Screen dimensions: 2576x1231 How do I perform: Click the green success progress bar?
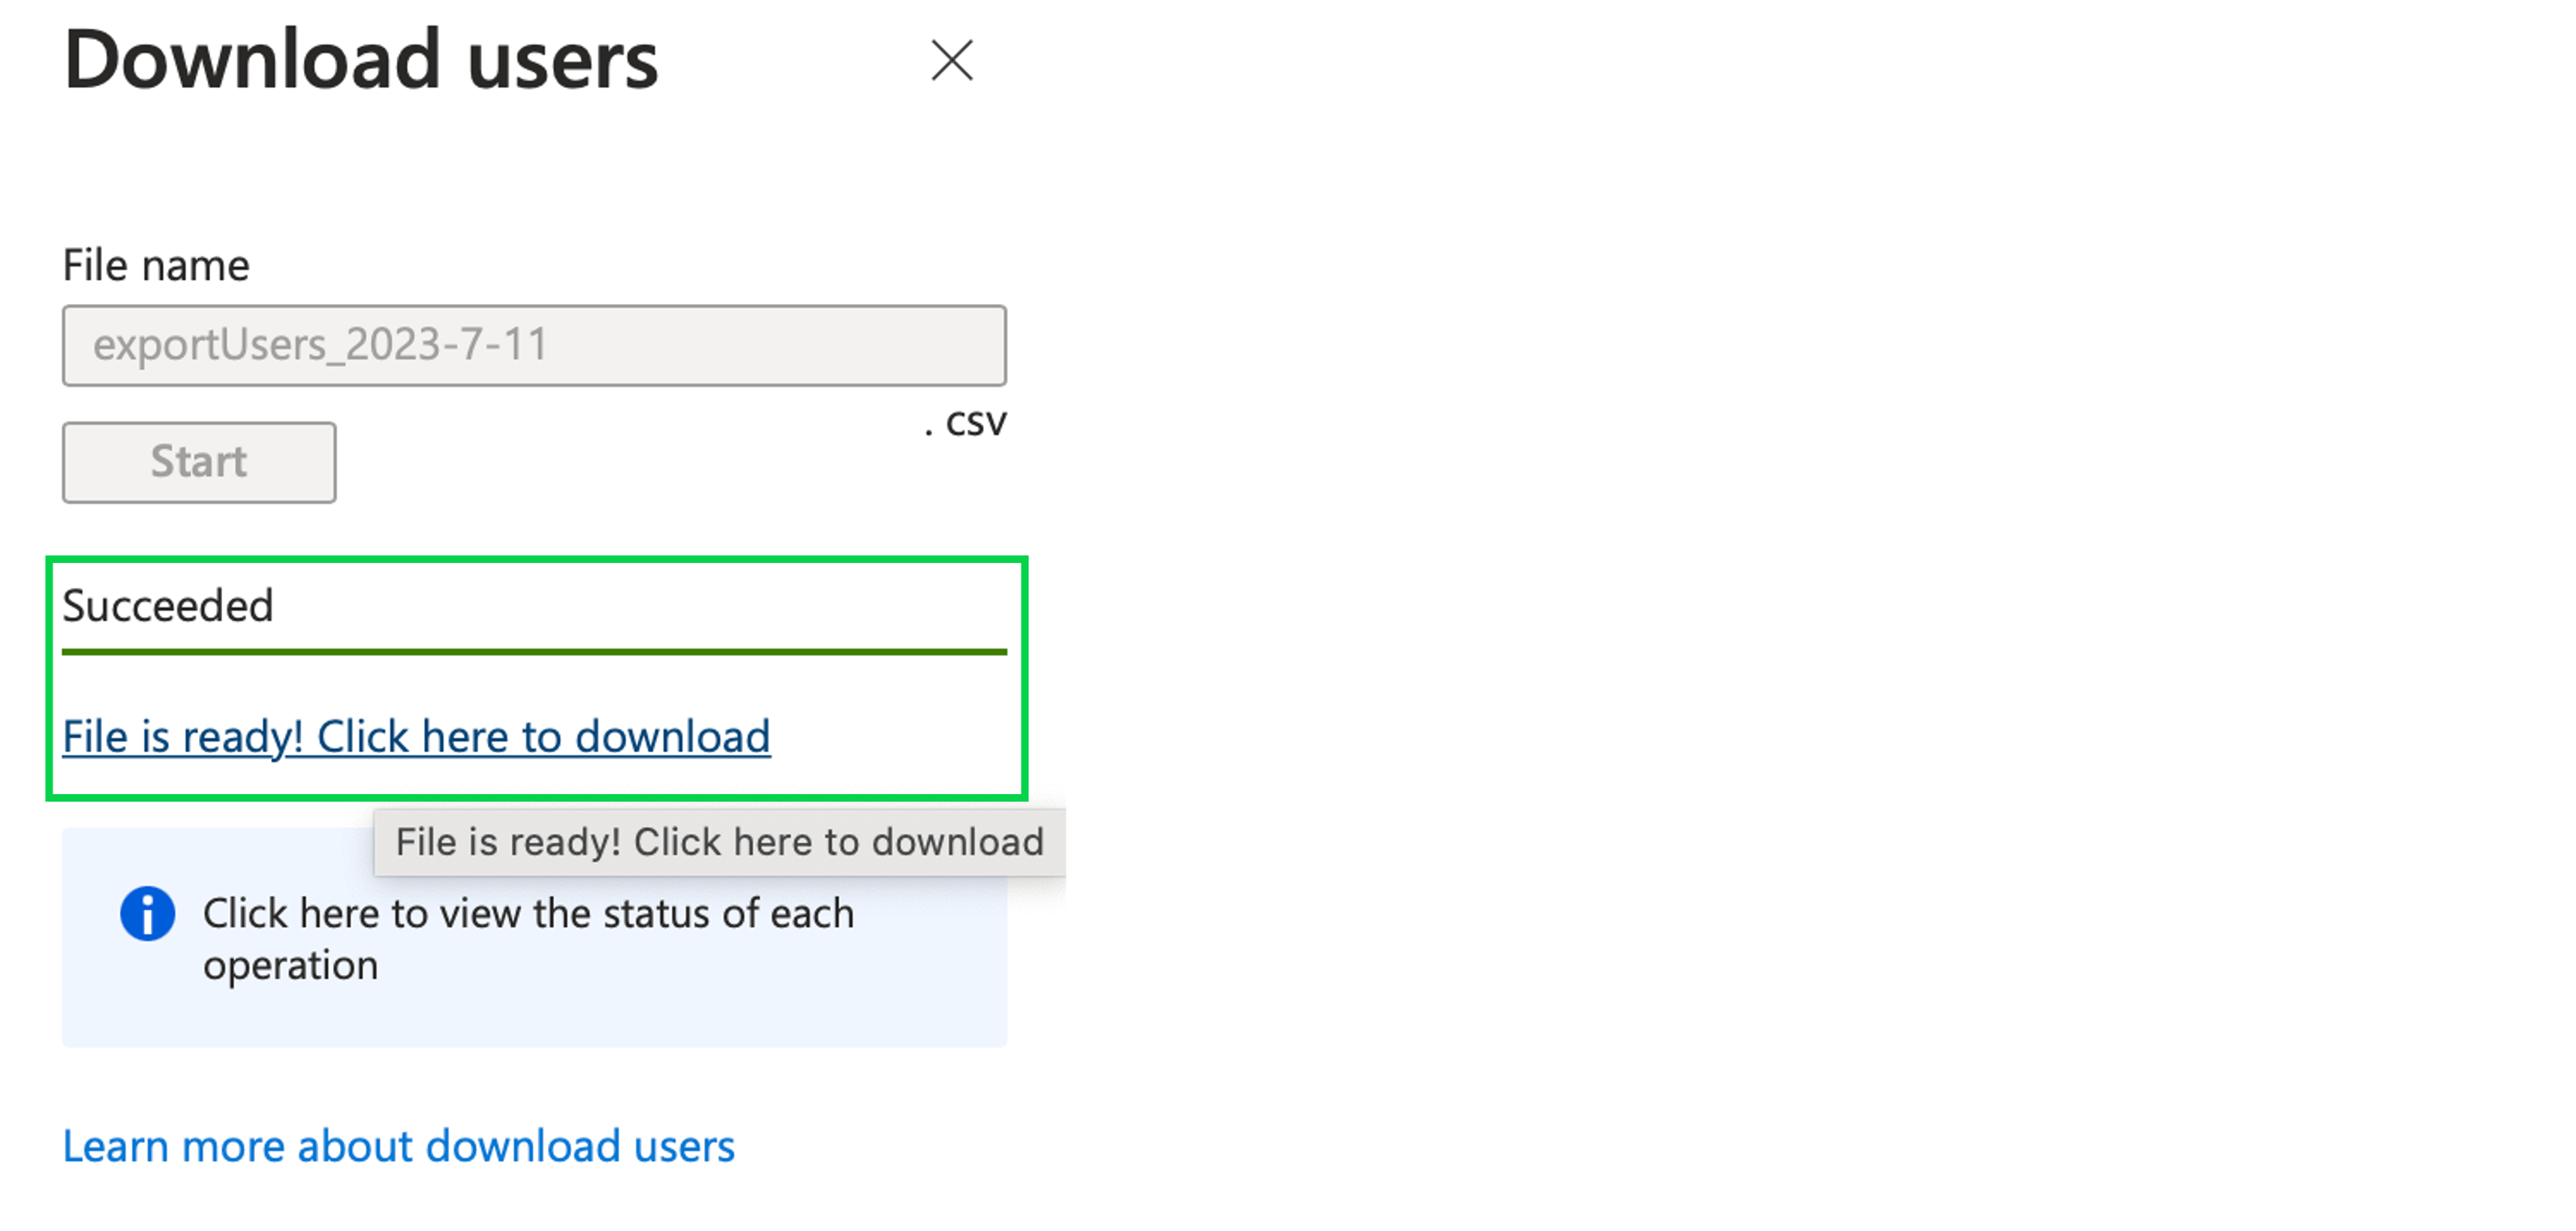click(x=534, y=652)
